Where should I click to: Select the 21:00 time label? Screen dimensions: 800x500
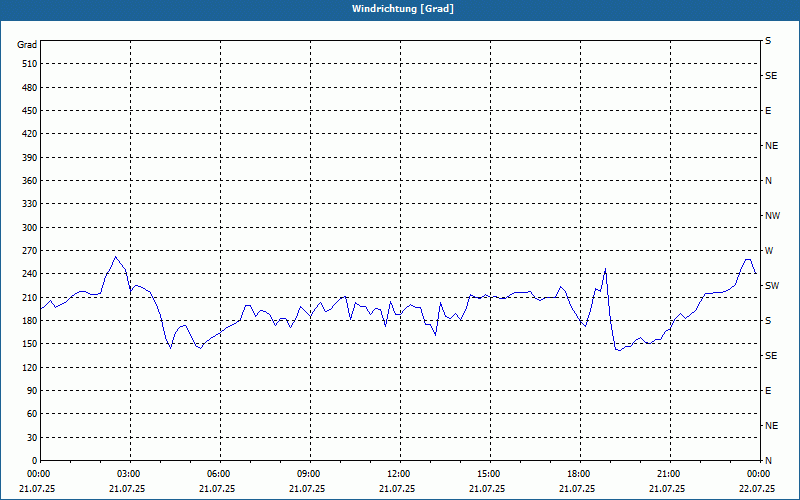pos(669,474)
